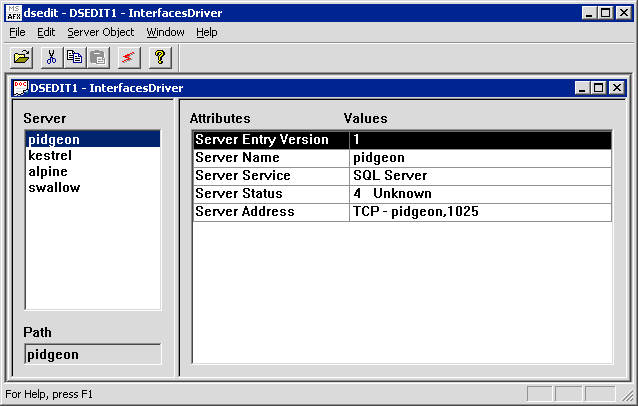Select the Server Address attribute cell
The height and width of the screenshot is (406, 638).
[x=271, y=212]
